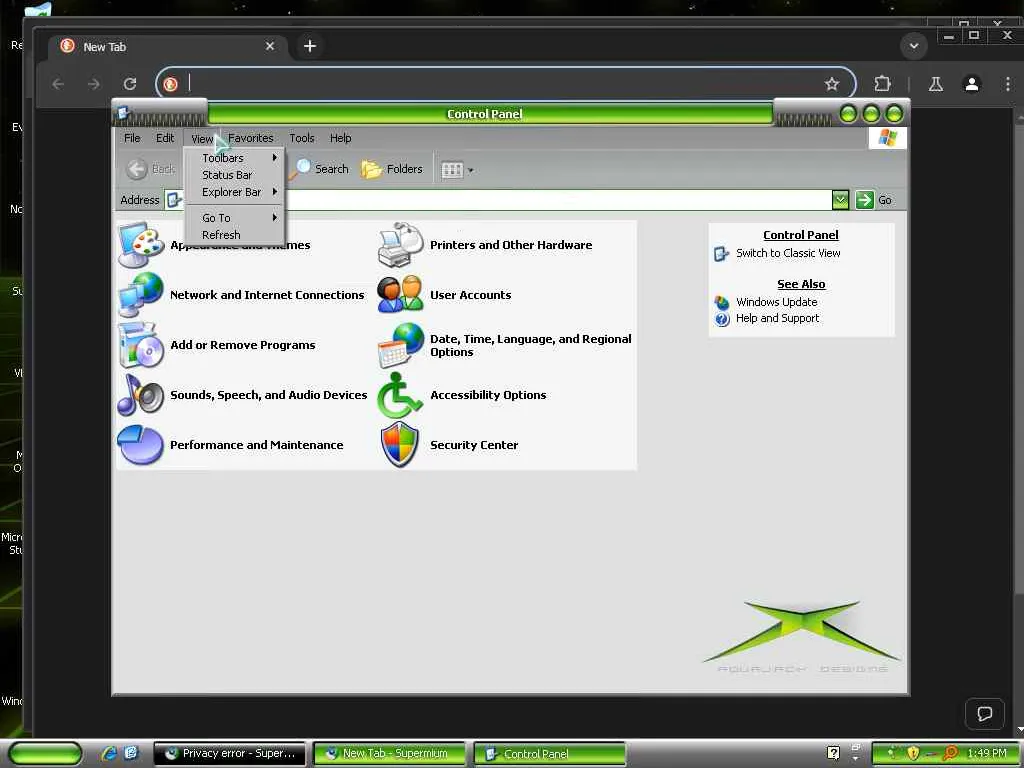Open Performance and Maintenance pie icon
The width and height of the screenshot is (1024, 768).
(x=140, y=445)
